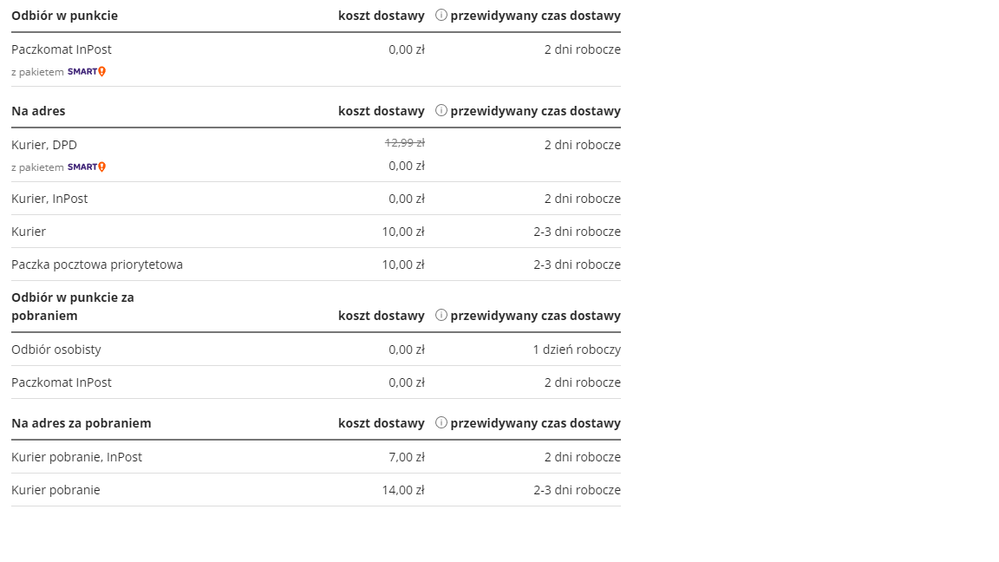Select Paczkomat InPost below Odbiór osobisty
The height and width of the screenshot is (562, 999).
pos(61,383)
